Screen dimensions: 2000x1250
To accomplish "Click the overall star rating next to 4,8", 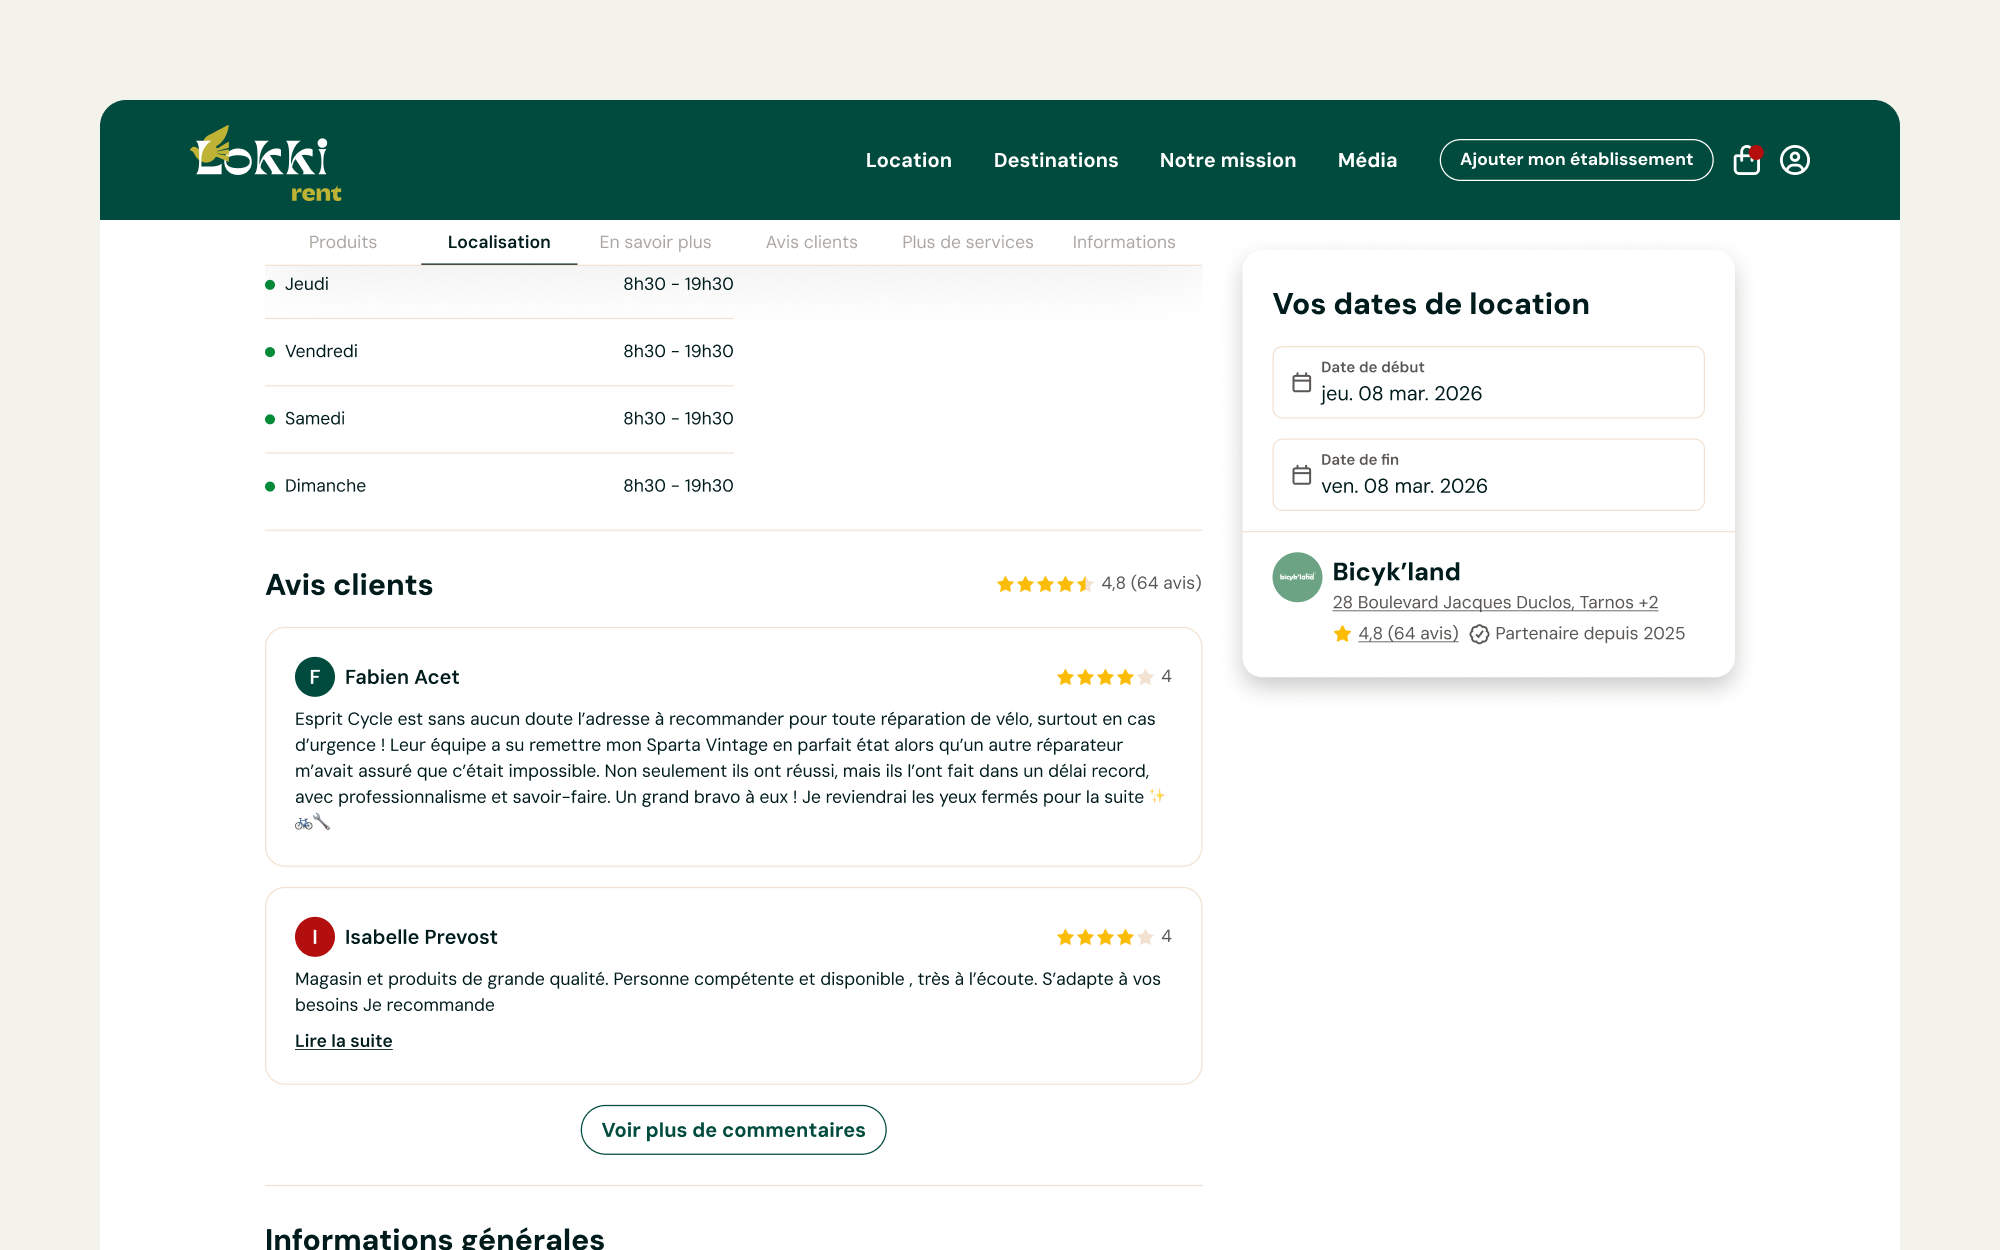I will tap(1045, 584).
